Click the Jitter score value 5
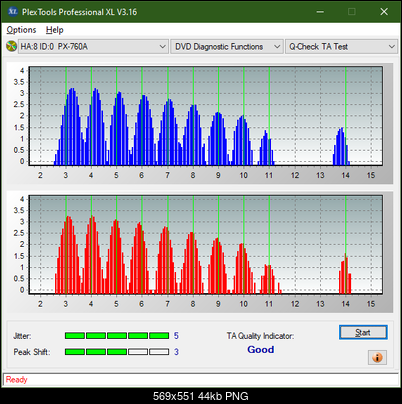 pos(176,336)
